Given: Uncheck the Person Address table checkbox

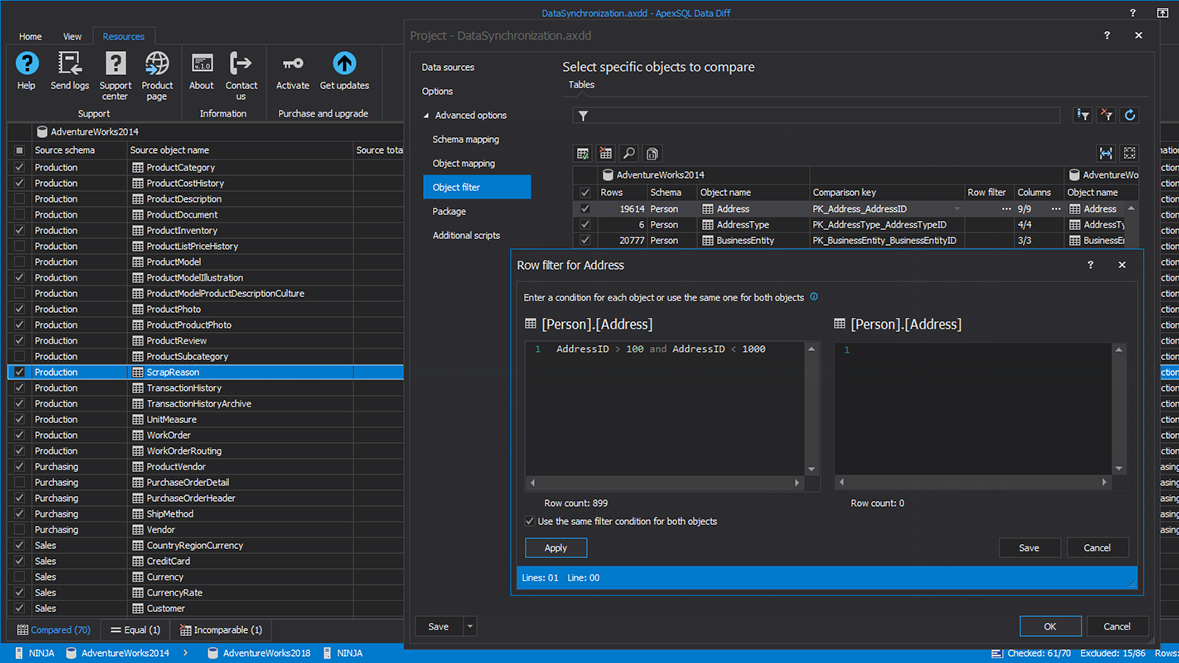Looking at the screenshot, I should (x=585, y=209).
